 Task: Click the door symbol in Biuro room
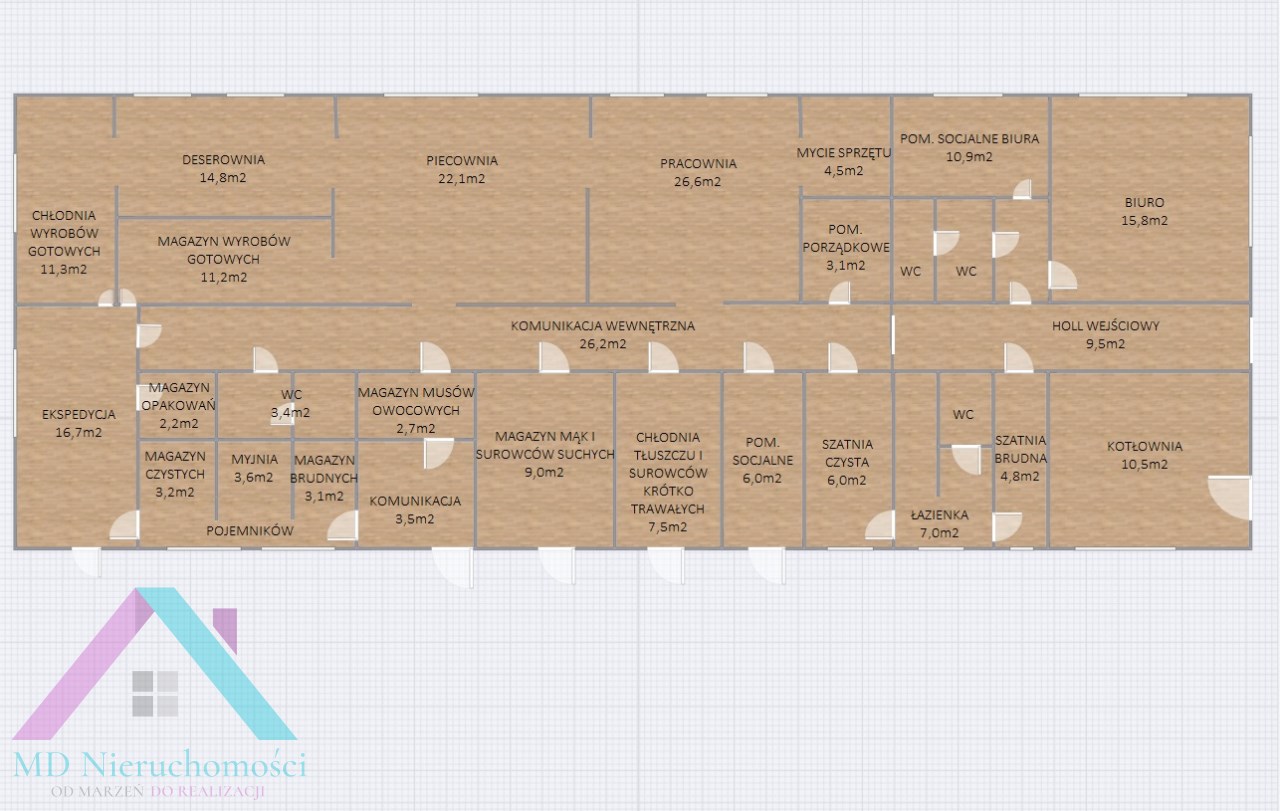[x=1062, y=275]
